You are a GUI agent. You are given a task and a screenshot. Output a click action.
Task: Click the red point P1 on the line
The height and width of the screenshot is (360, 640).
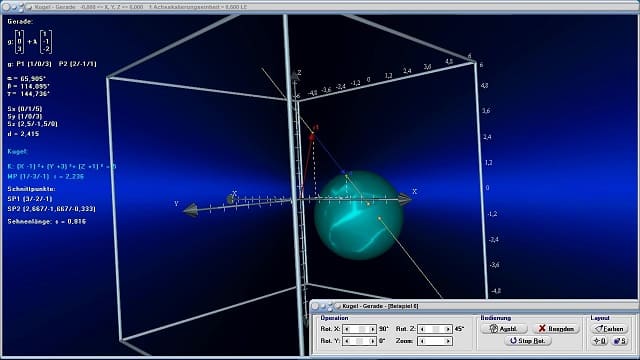[x=312, y=138]
